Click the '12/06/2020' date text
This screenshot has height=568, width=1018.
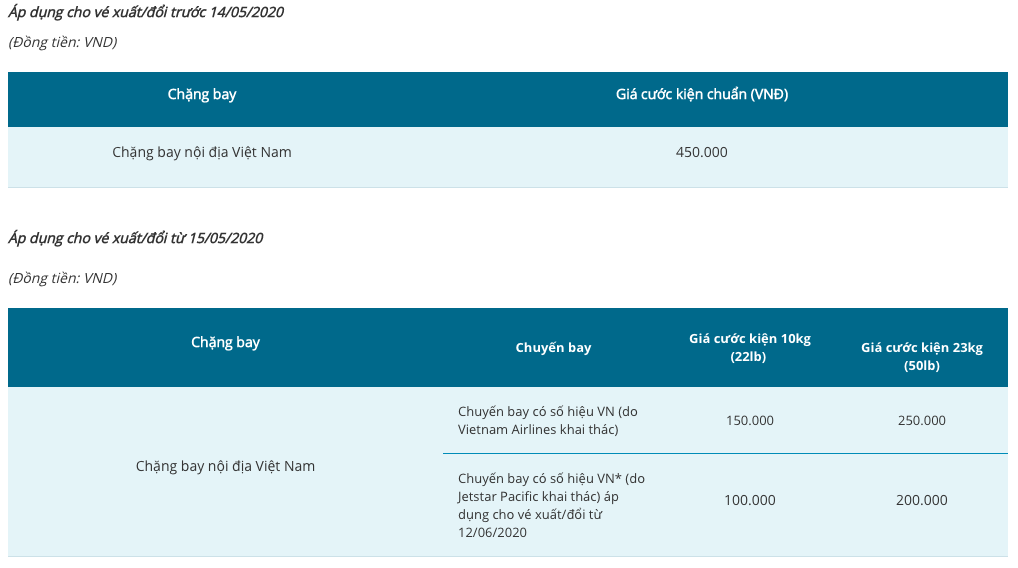492,533
